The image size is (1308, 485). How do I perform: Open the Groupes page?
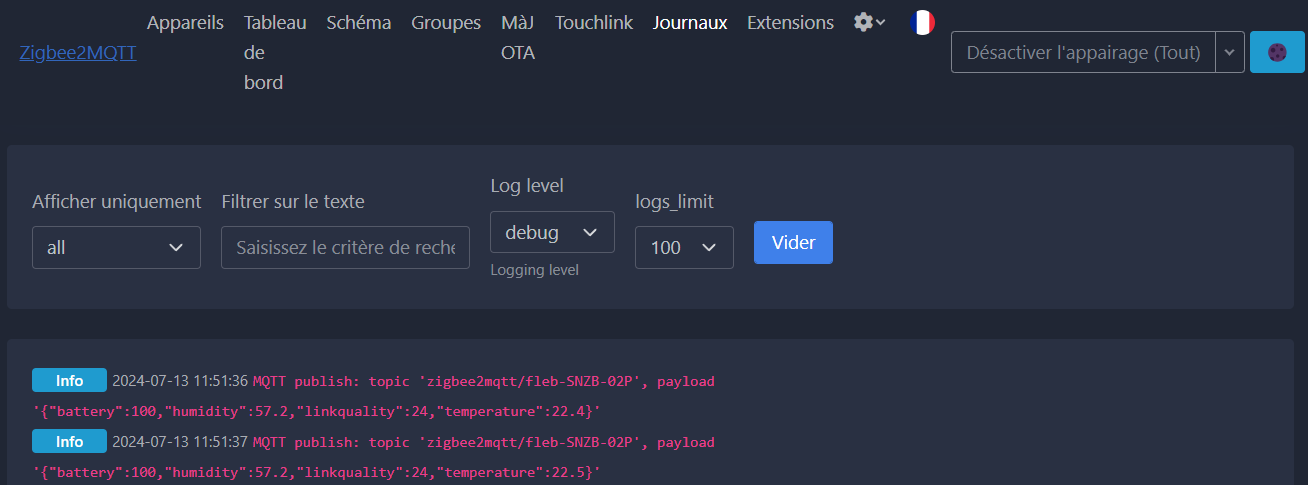(x=446, y=22)
